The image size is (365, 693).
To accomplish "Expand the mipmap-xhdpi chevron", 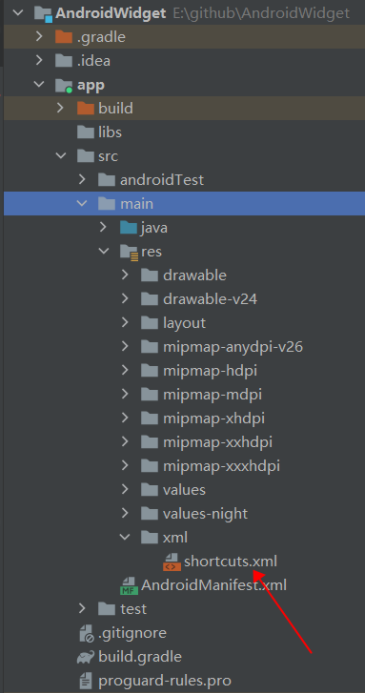I will [x=125, y=418].
